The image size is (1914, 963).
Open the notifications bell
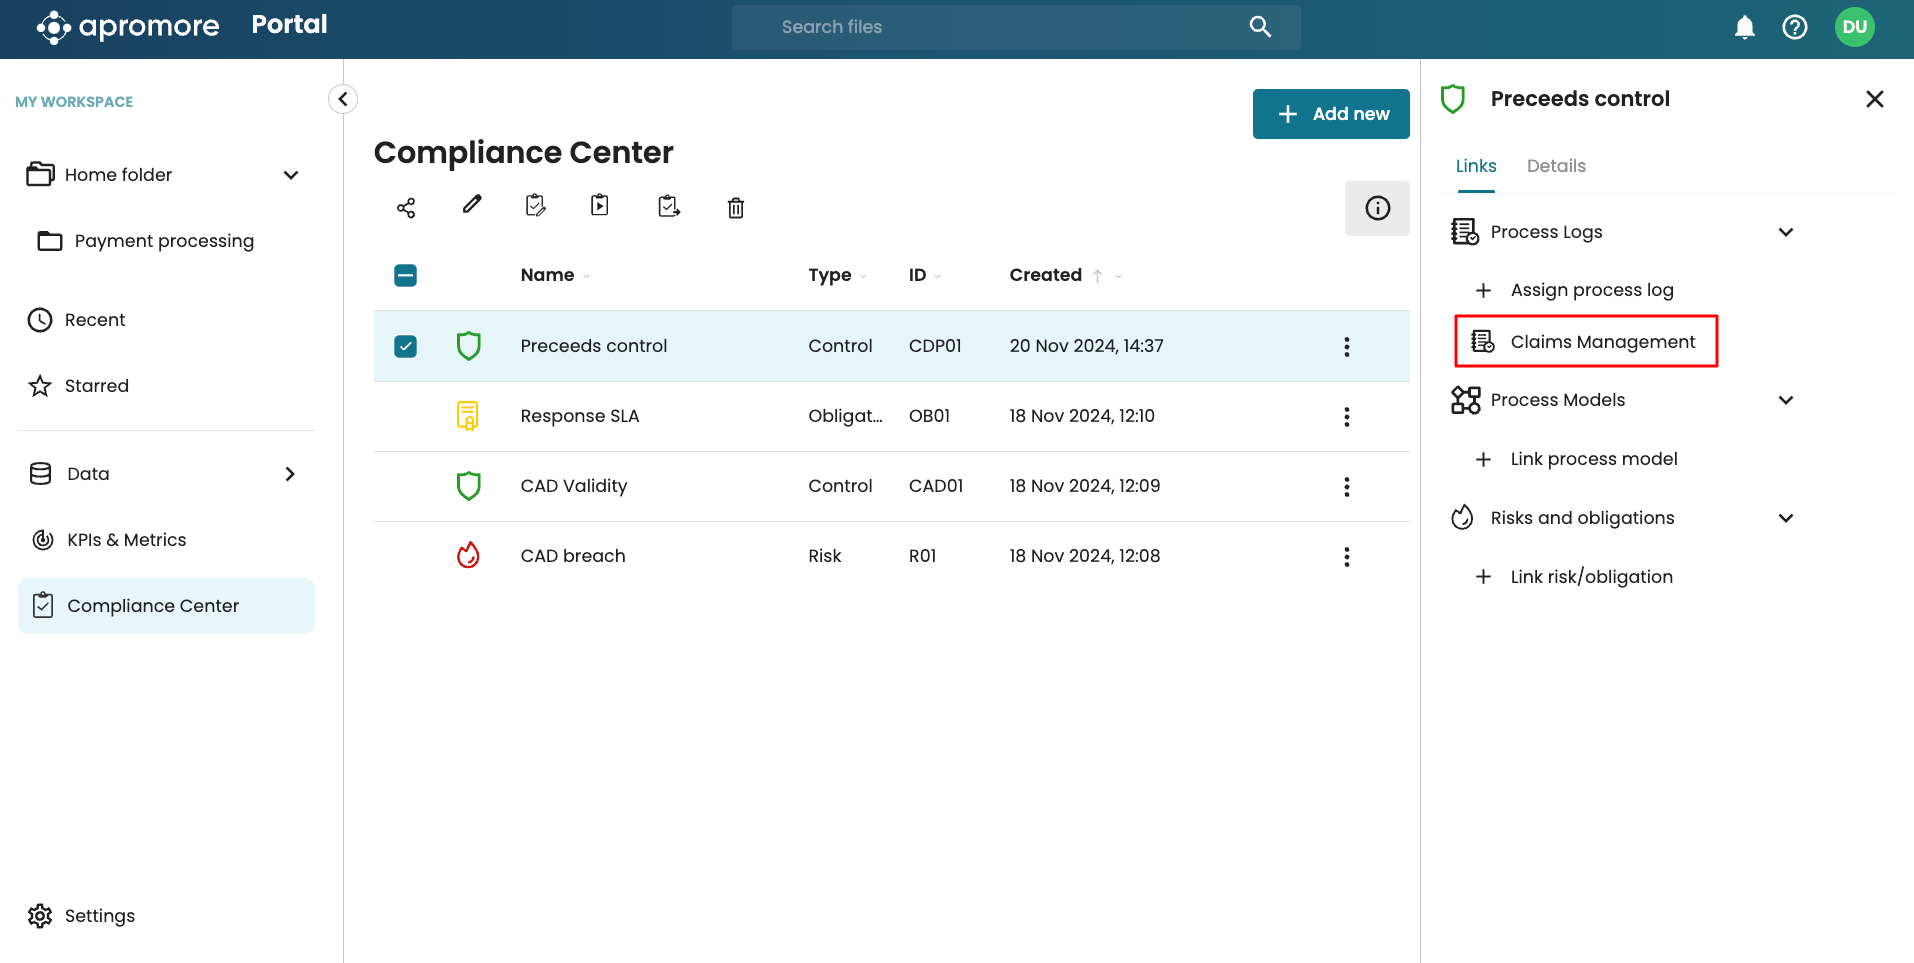[1744, 27]
